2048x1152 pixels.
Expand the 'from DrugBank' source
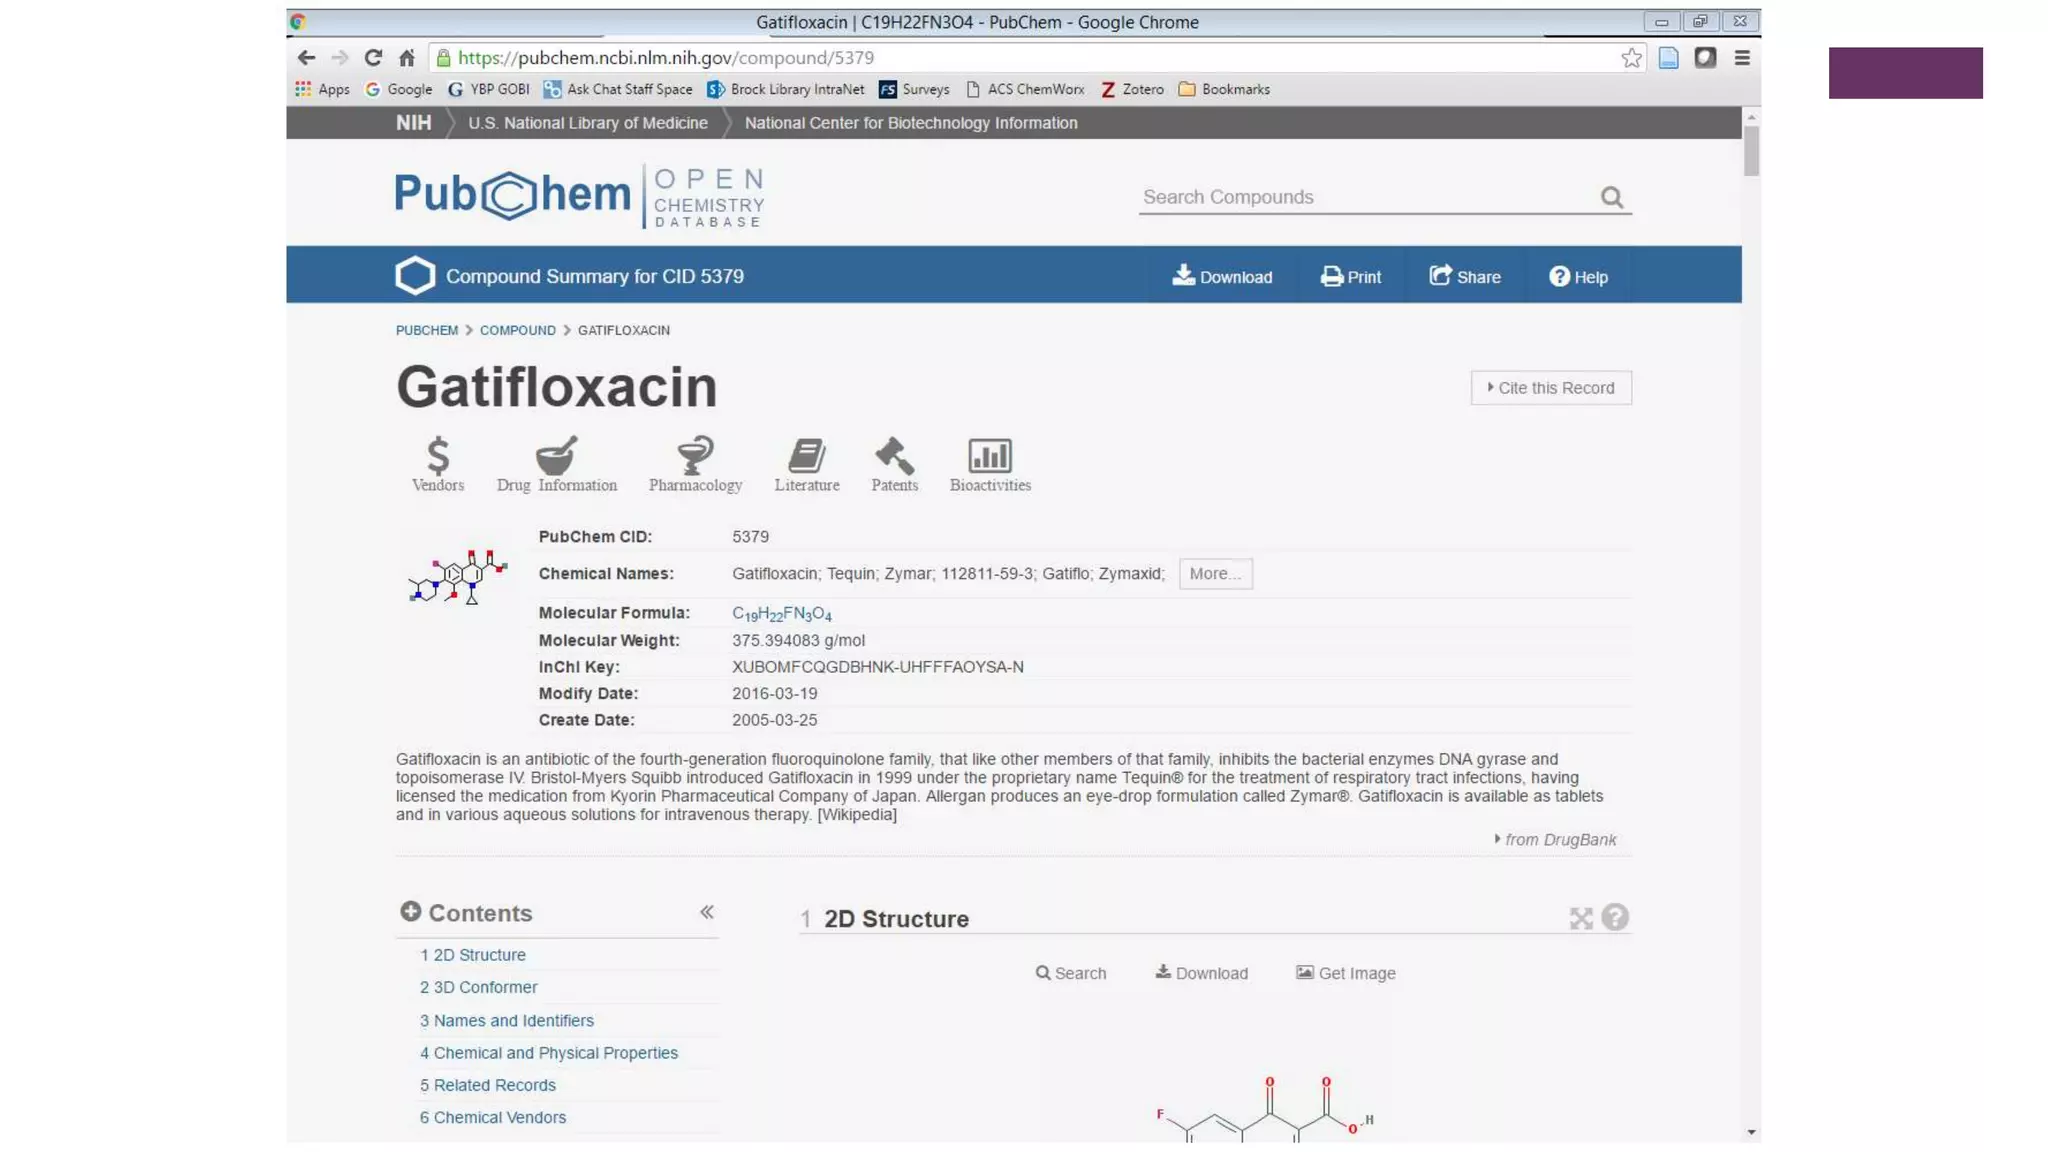click(x=1555, y=840)
